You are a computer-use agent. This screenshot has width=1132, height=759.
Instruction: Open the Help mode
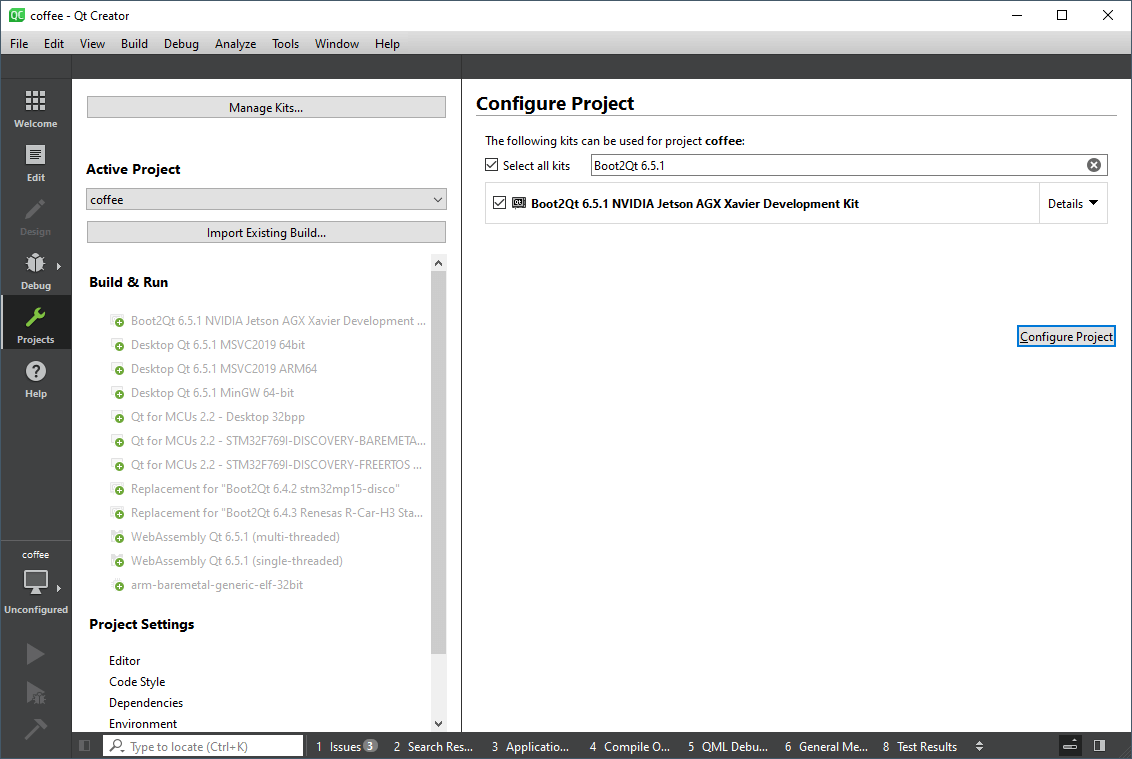point(35,379)
